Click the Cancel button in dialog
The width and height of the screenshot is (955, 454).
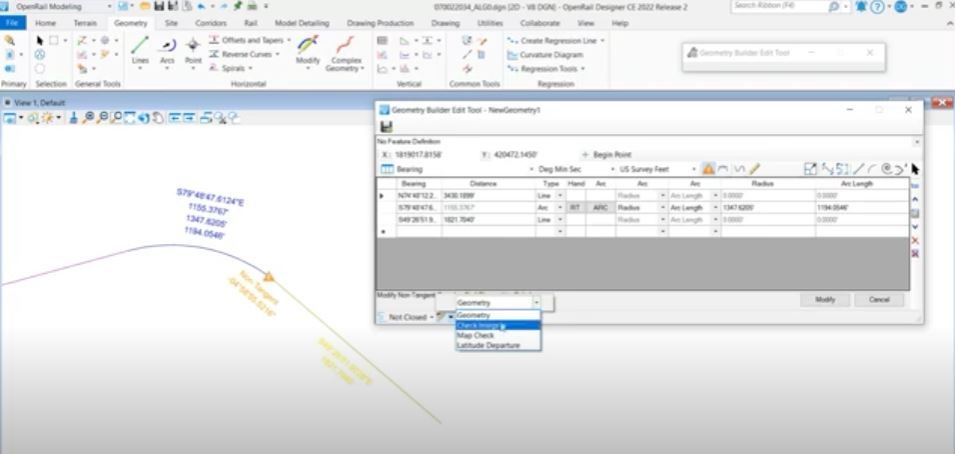(879, 300)
